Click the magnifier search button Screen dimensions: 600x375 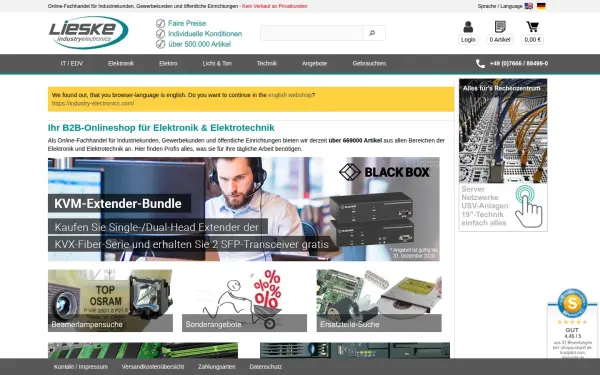click(x=372, y=33)
